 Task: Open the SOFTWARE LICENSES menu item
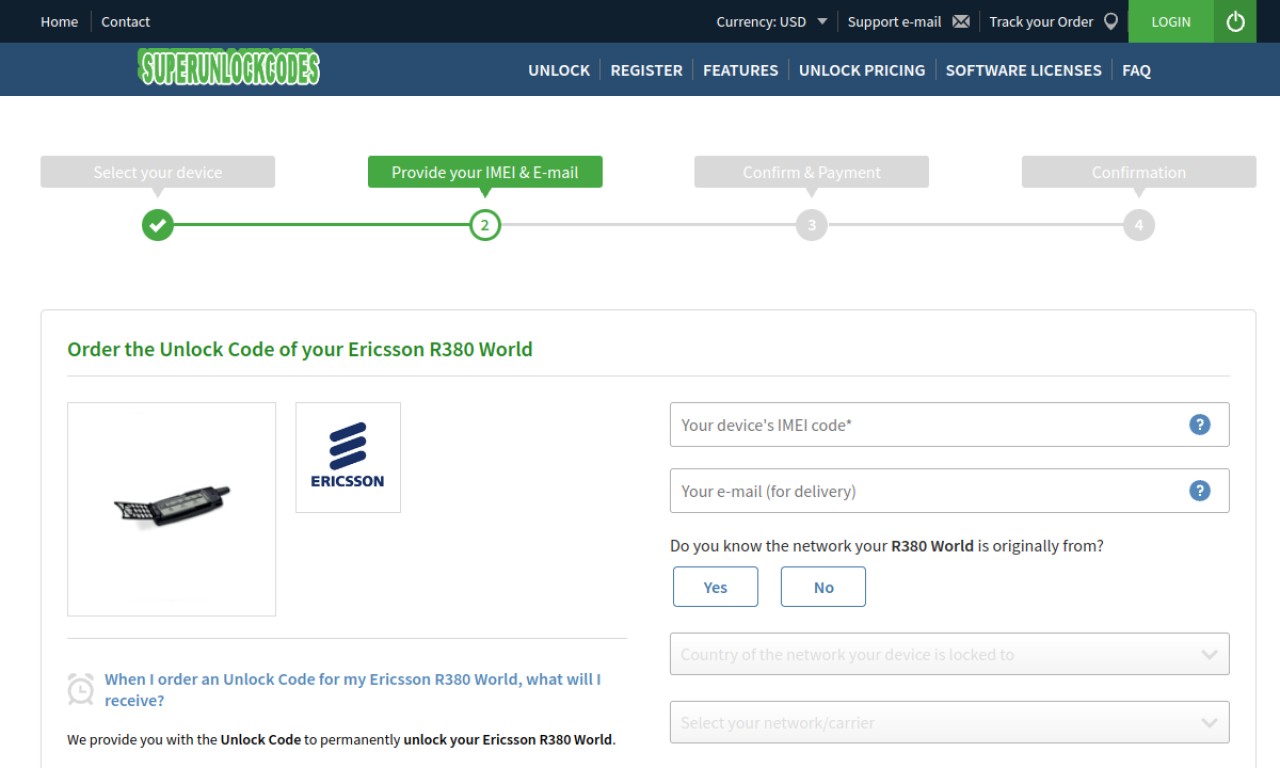coord(1023,70)
